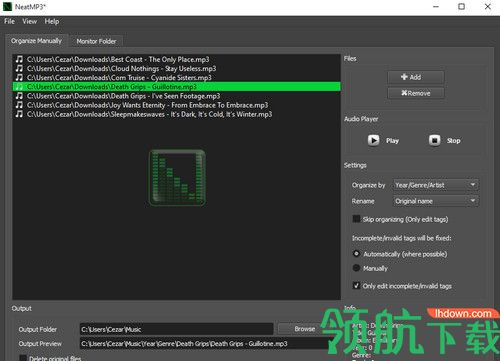Screen dimensions: 500x361
Task: Click the Play icon in Audio Player
Action: [373, 140]
